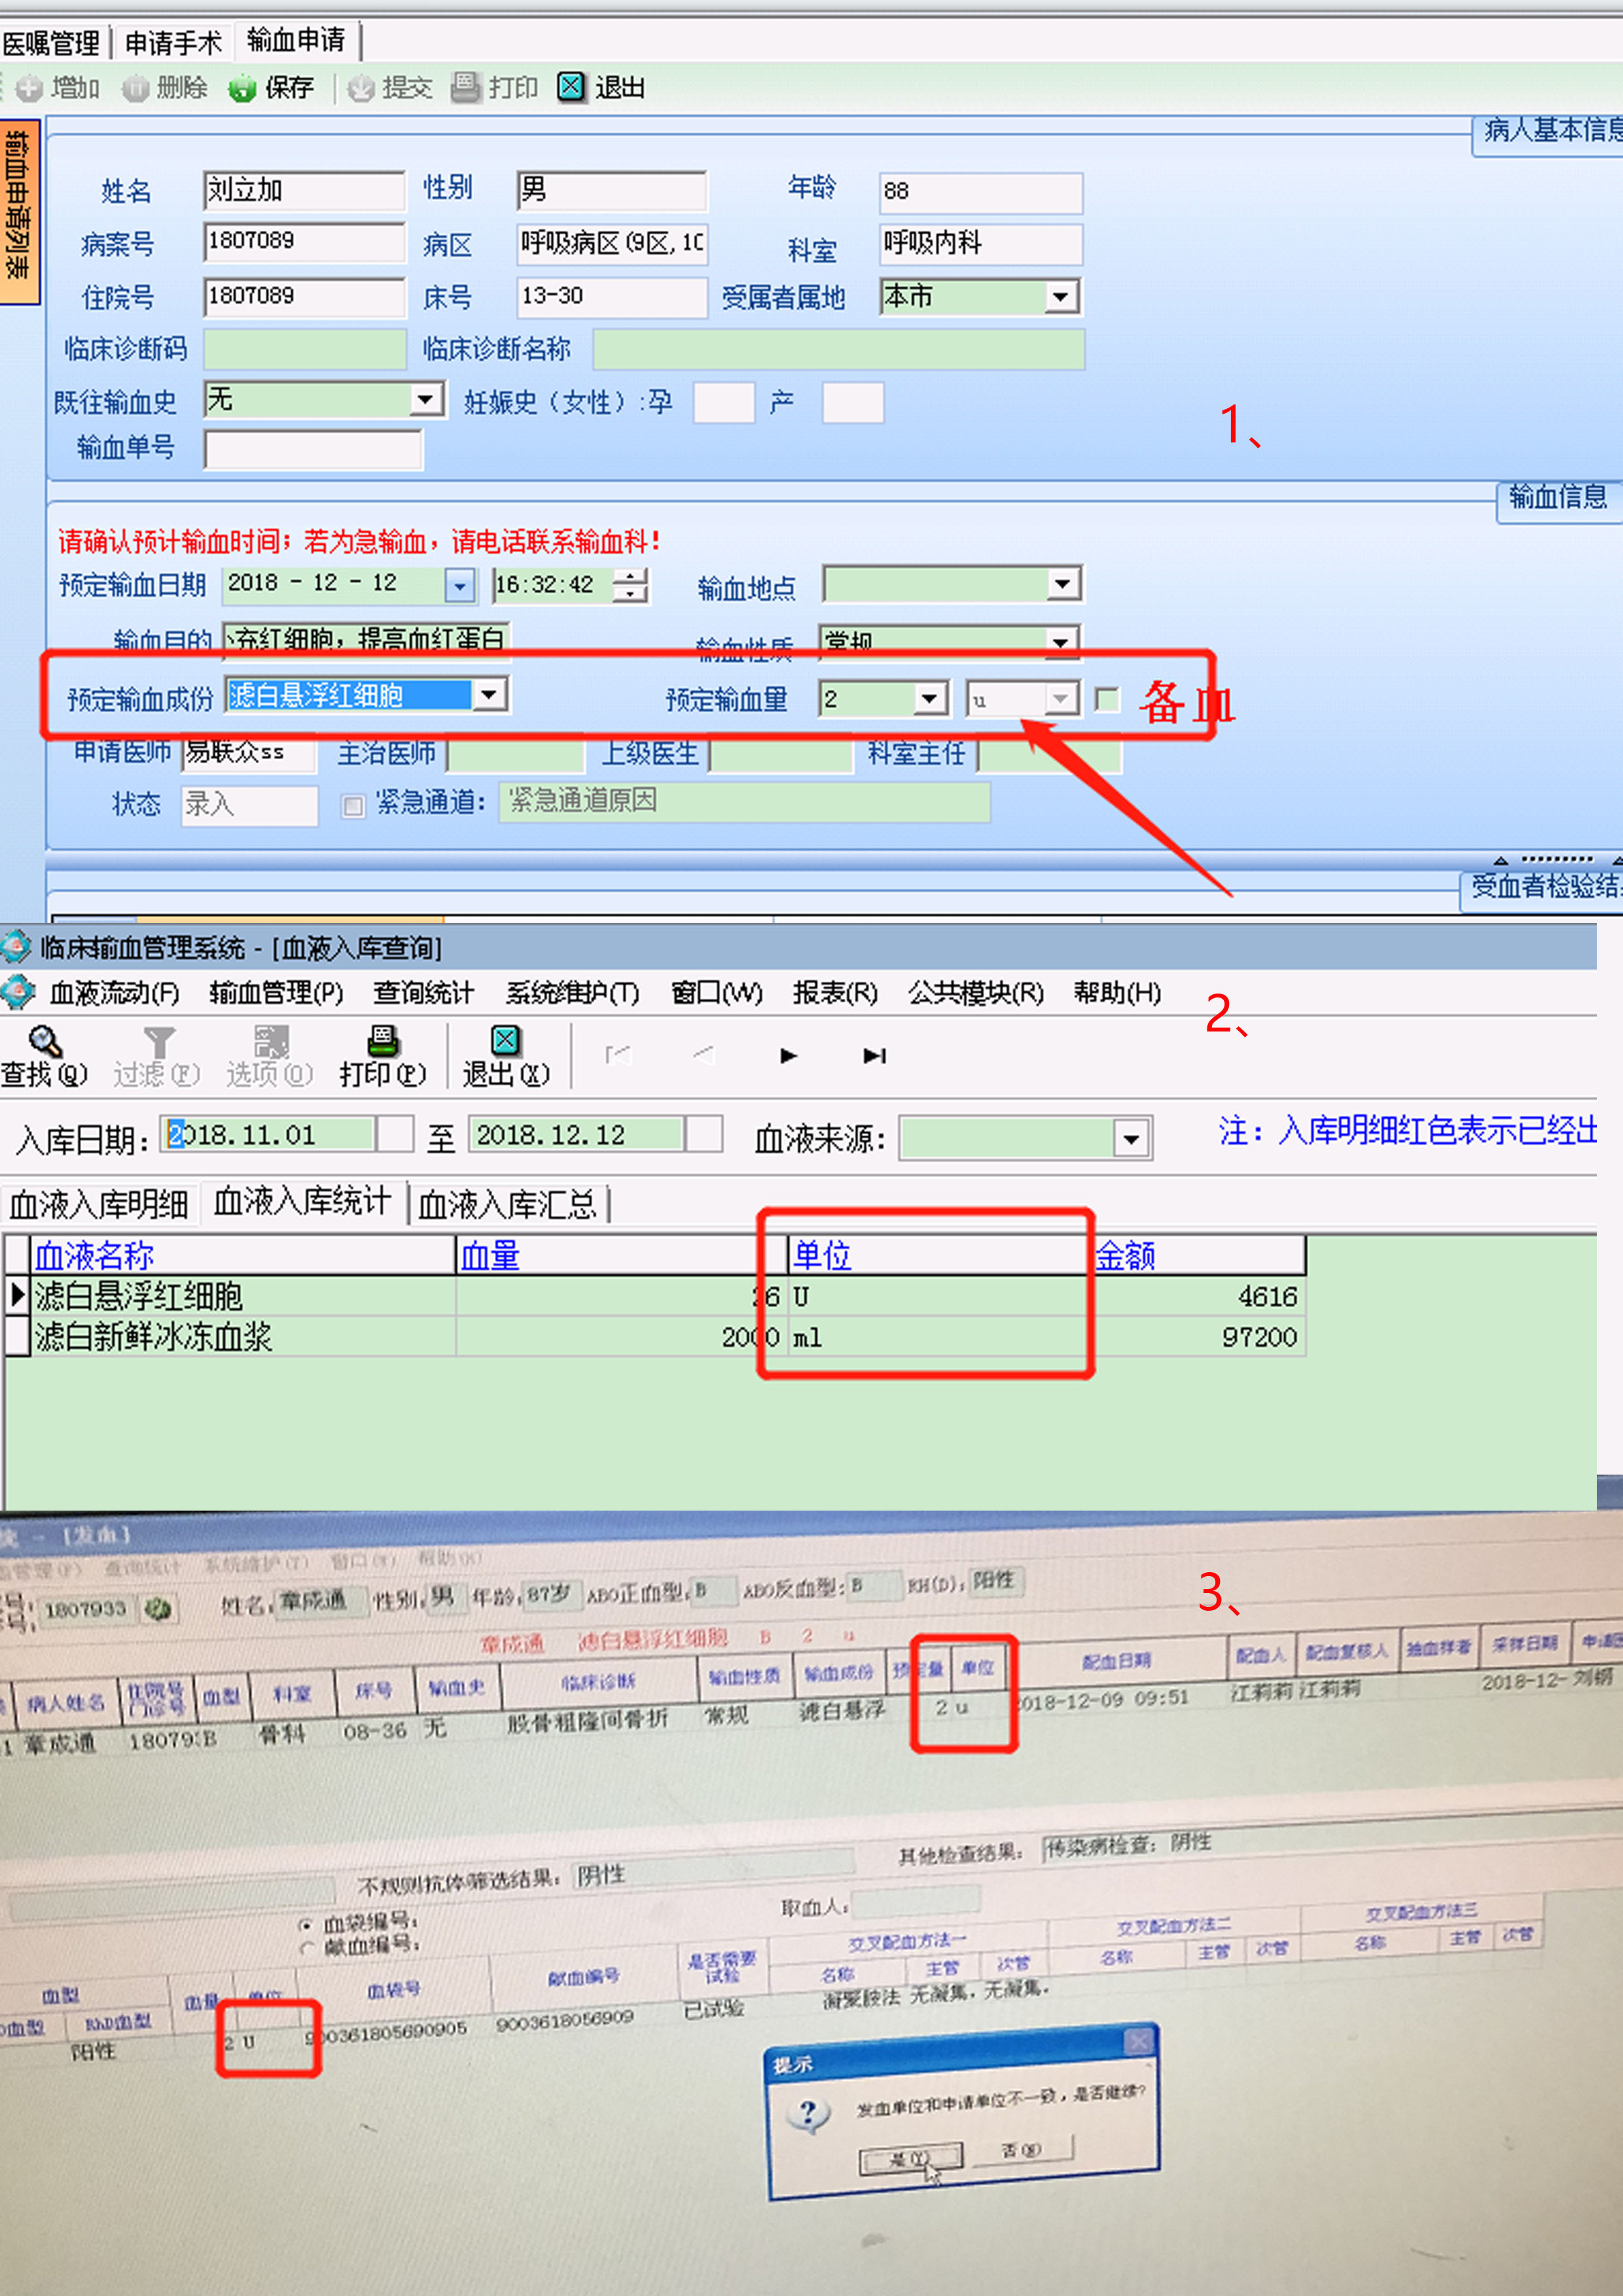Enable the 紧急通道 checkbox
Screen dimensions: 1623x2296
(x=353, y=805)
